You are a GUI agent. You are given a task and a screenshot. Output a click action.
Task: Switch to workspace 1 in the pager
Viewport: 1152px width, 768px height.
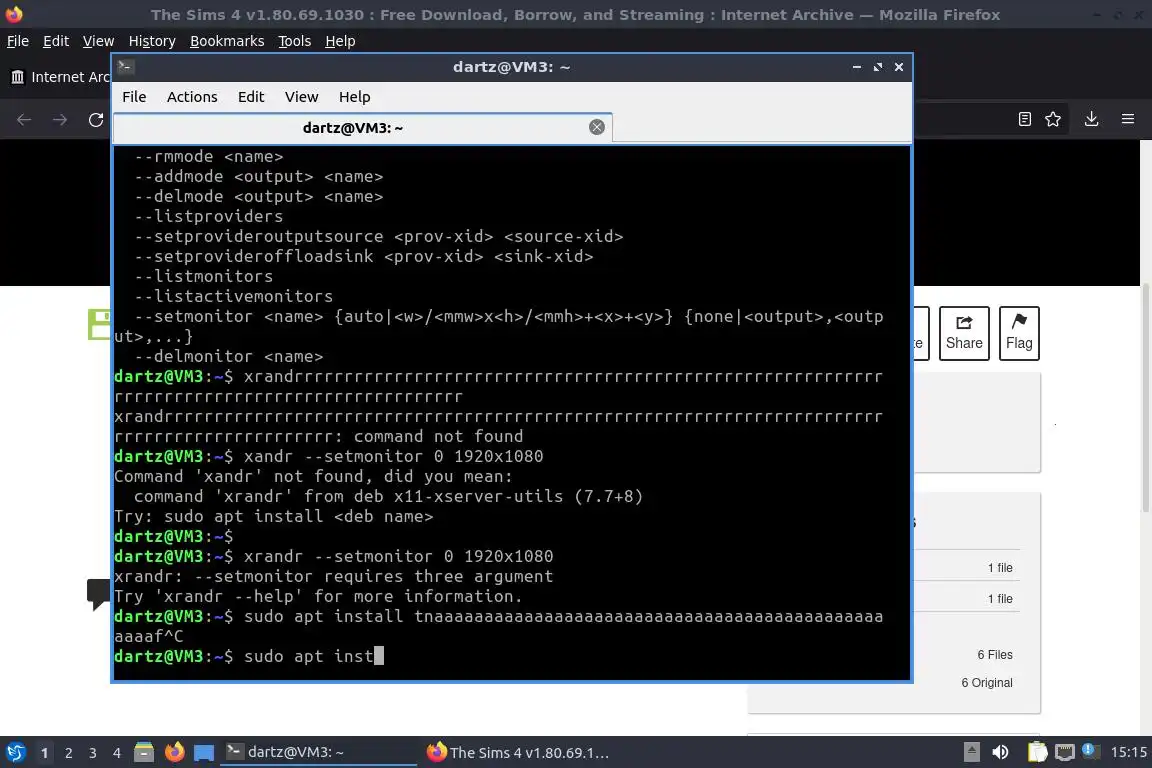point(44,753)
